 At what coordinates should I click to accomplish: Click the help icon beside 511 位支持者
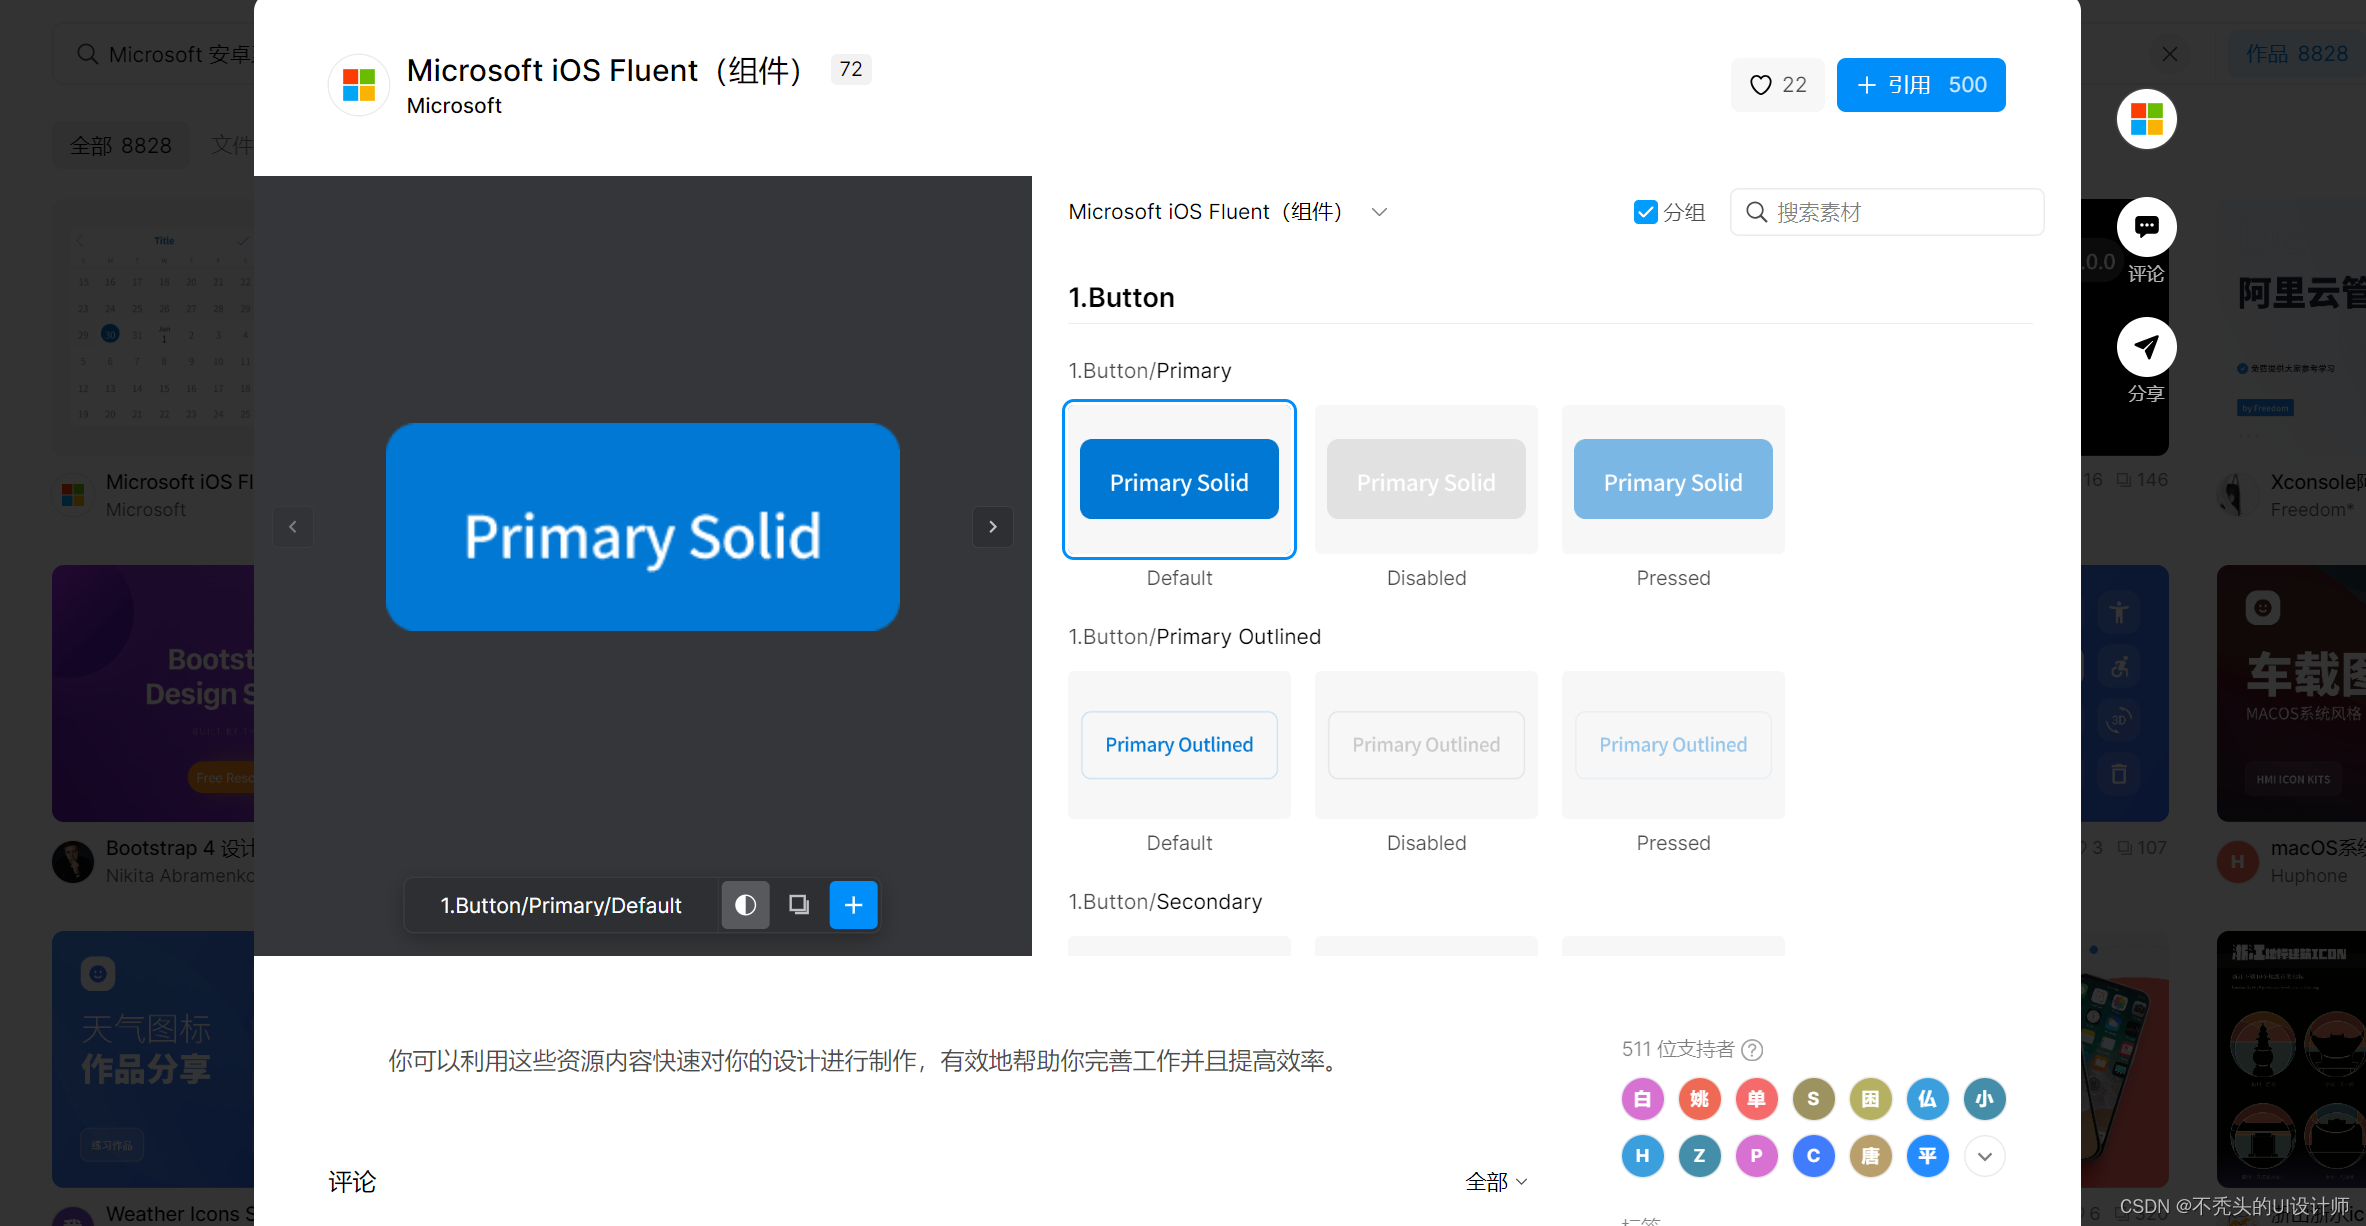(1752, 1050)
